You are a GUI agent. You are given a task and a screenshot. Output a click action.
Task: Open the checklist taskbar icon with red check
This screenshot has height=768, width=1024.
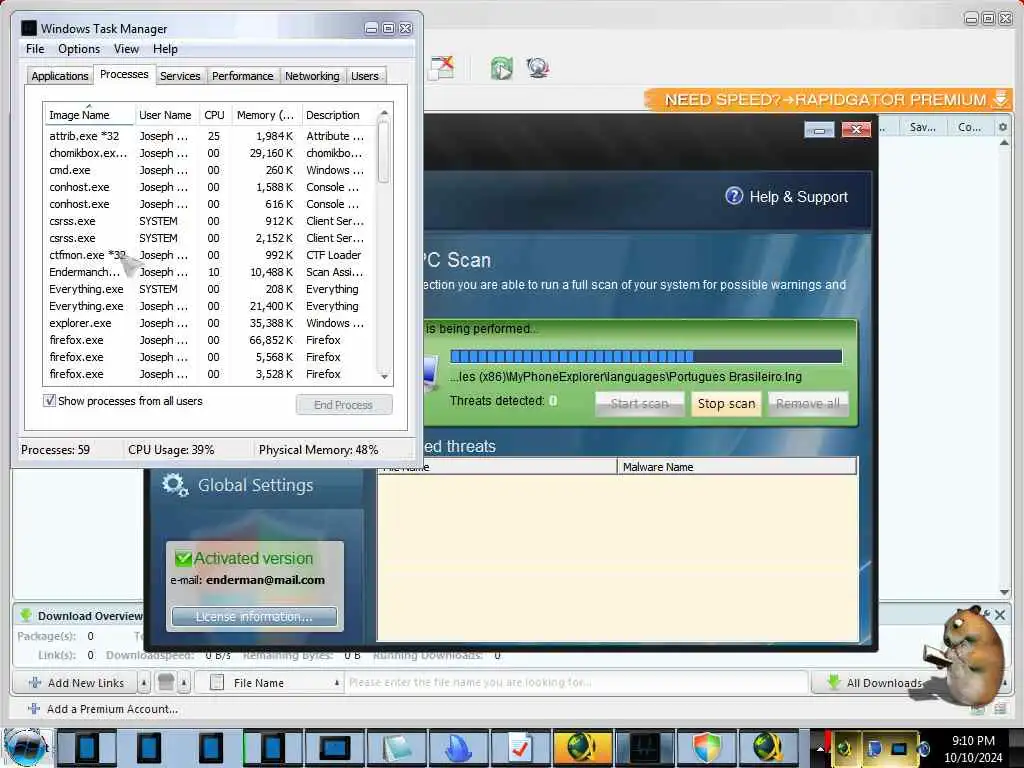pyautogui.click(x=520, y=748)
